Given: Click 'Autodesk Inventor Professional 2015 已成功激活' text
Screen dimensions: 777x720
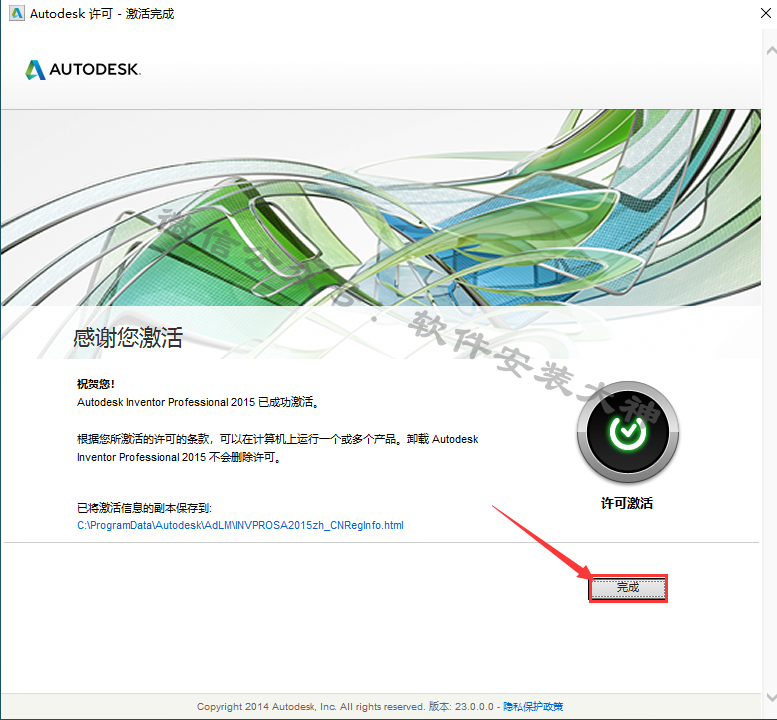Looking at the screenshot, I should click(x=198, y=402).
